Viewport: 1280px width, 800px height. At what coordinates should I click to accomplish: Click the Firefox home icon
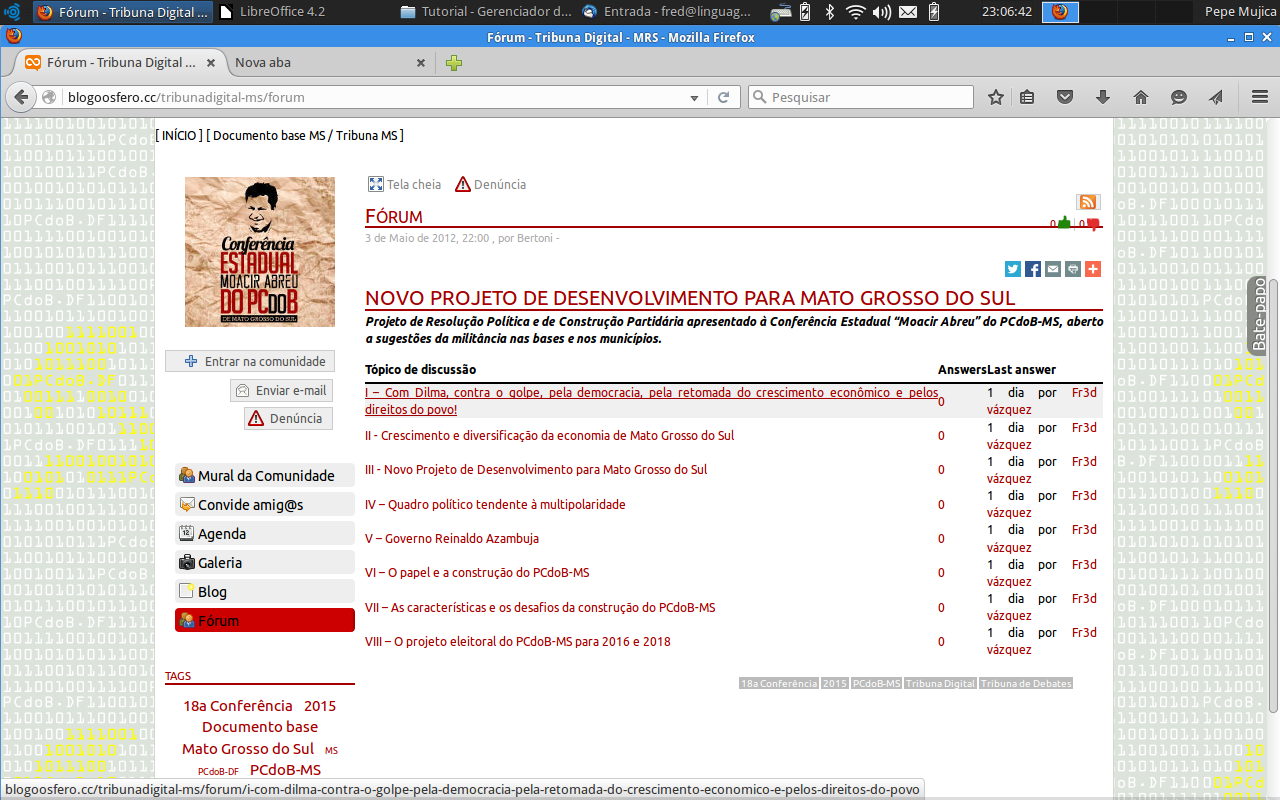(x=1141, y=97)
